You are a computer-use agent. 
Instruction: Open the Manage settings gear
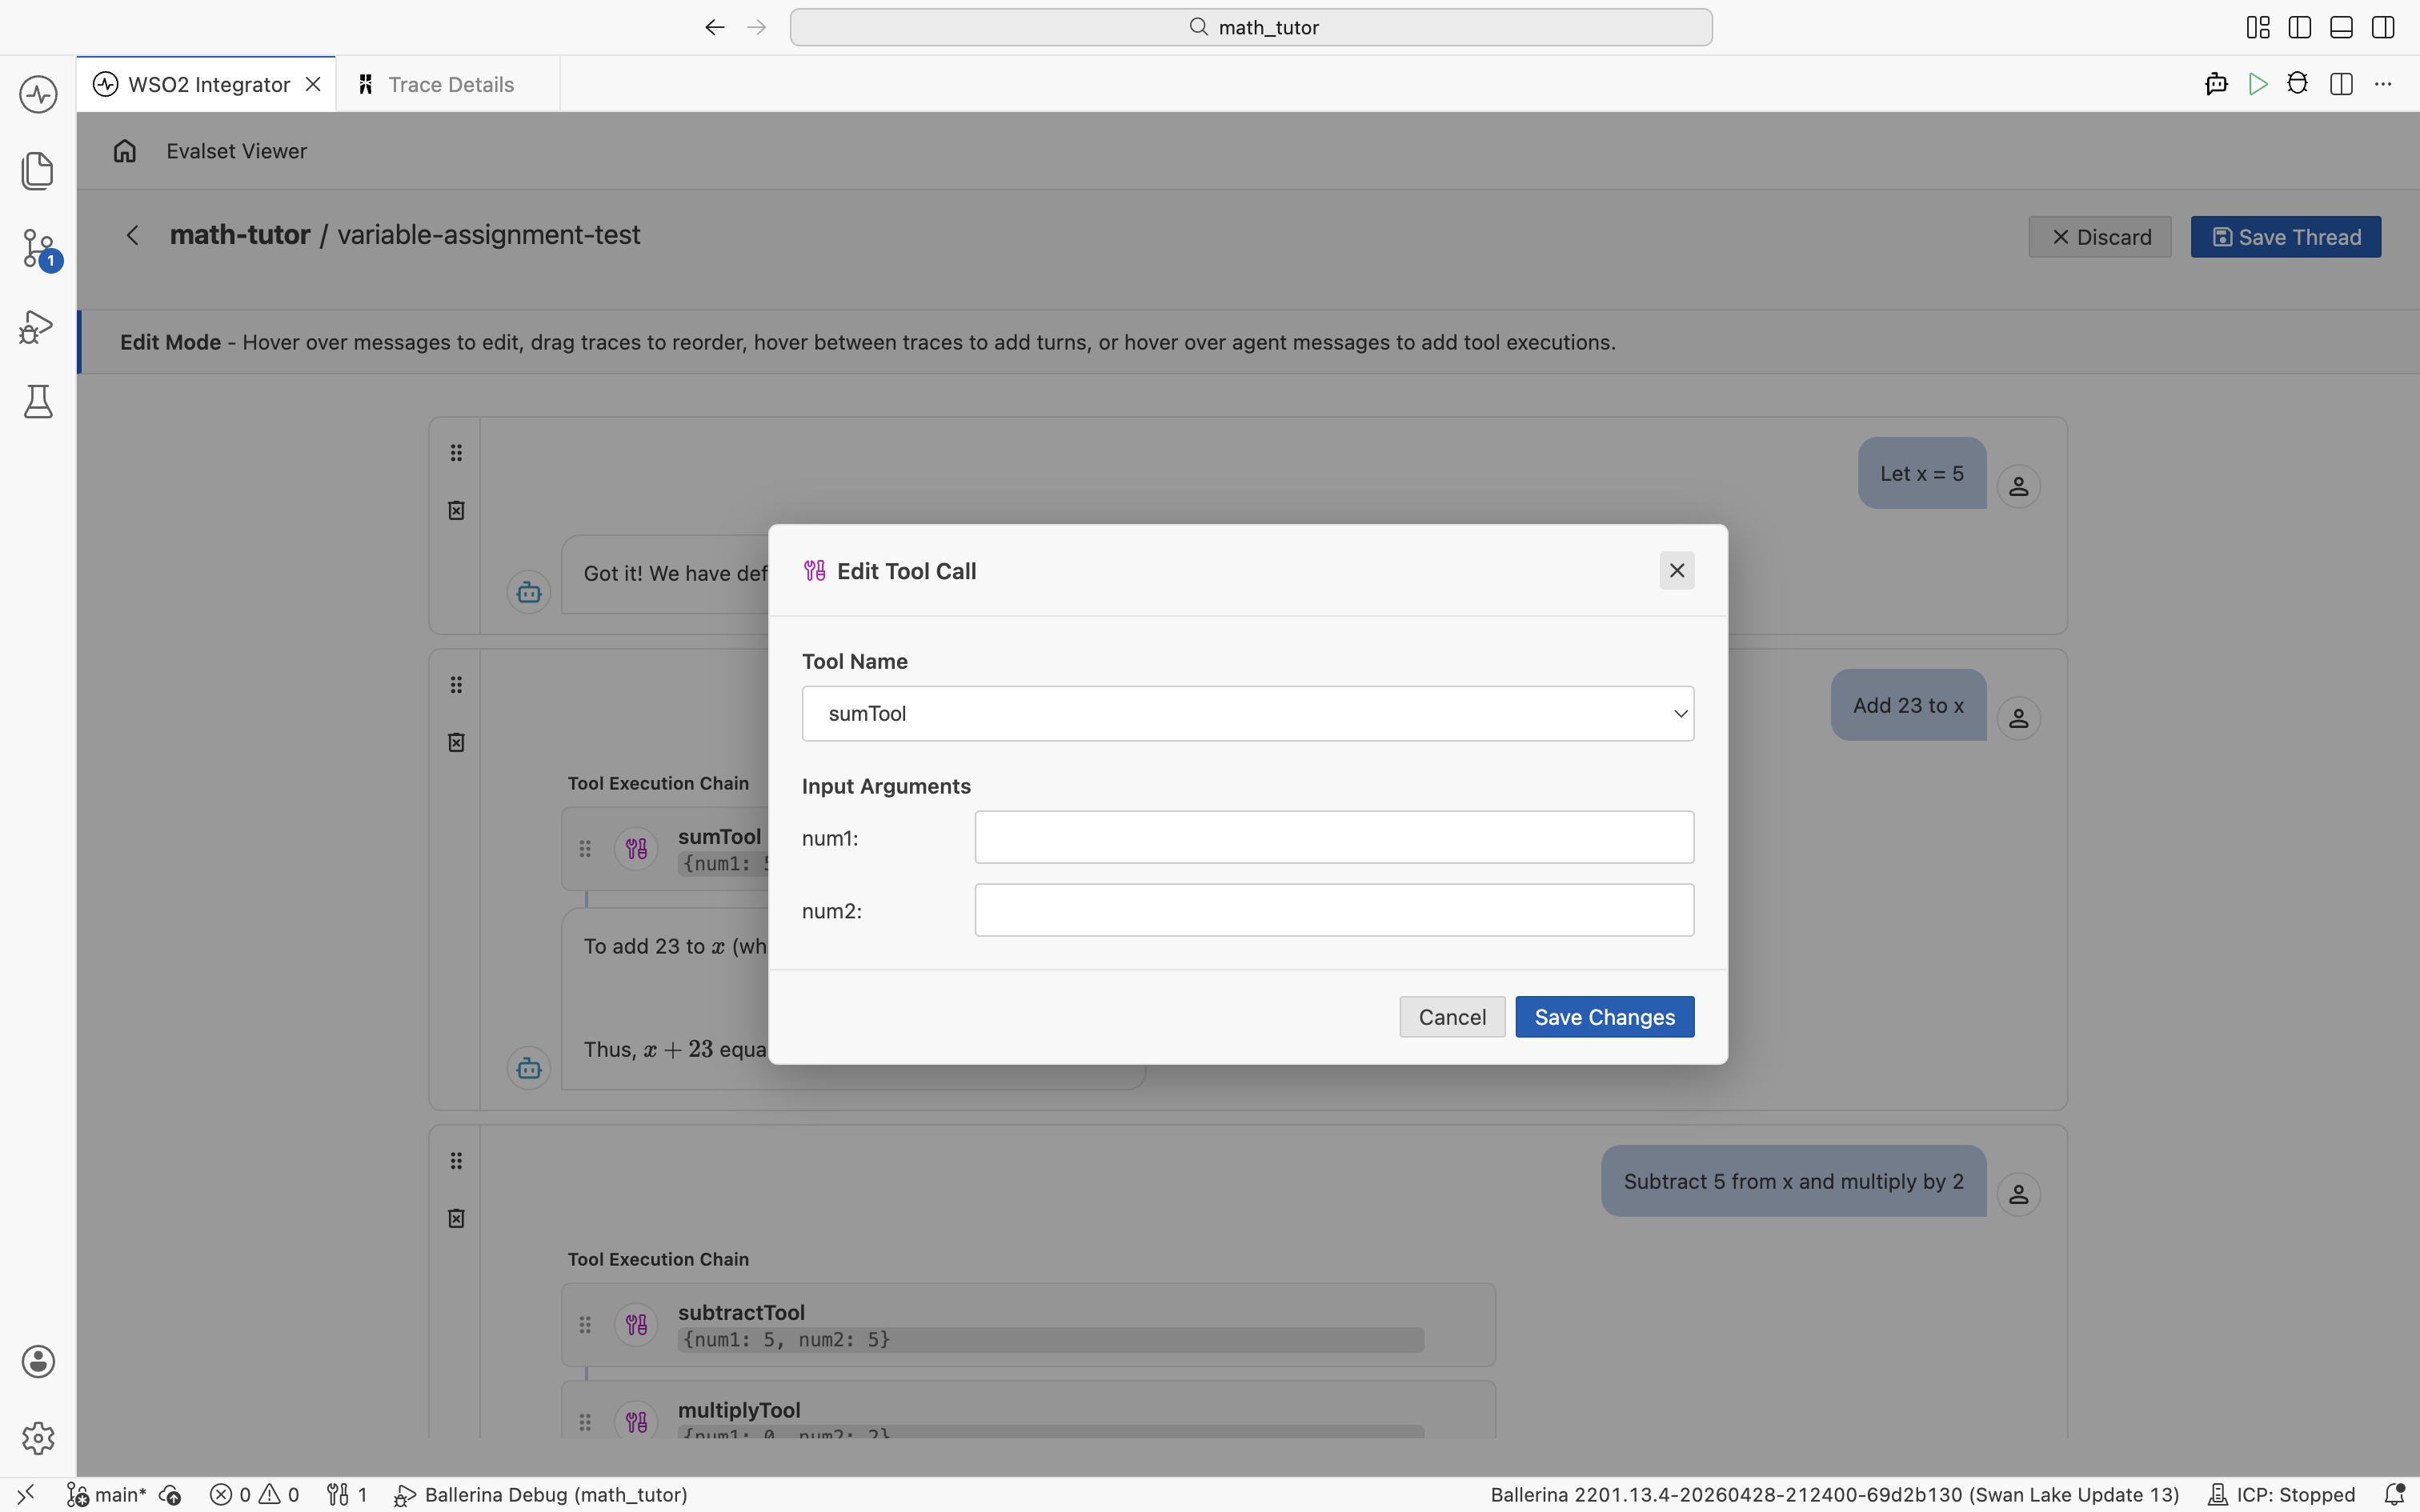(38, 1438)
